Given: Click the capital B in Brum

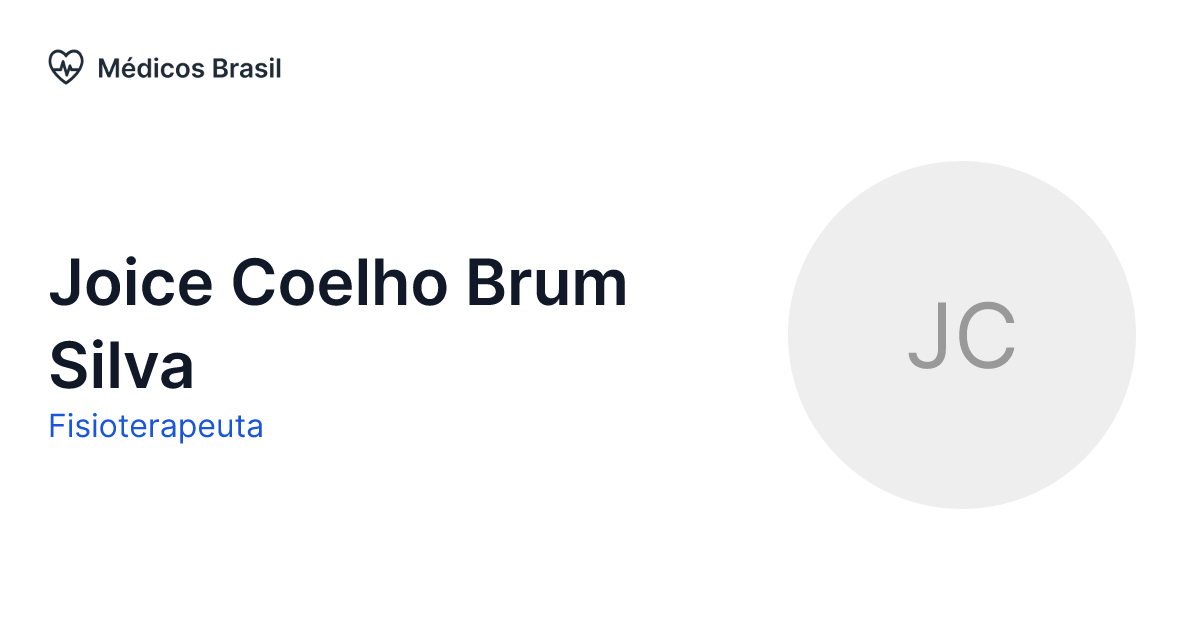Looking at the screenshot, I should (485, 283).
